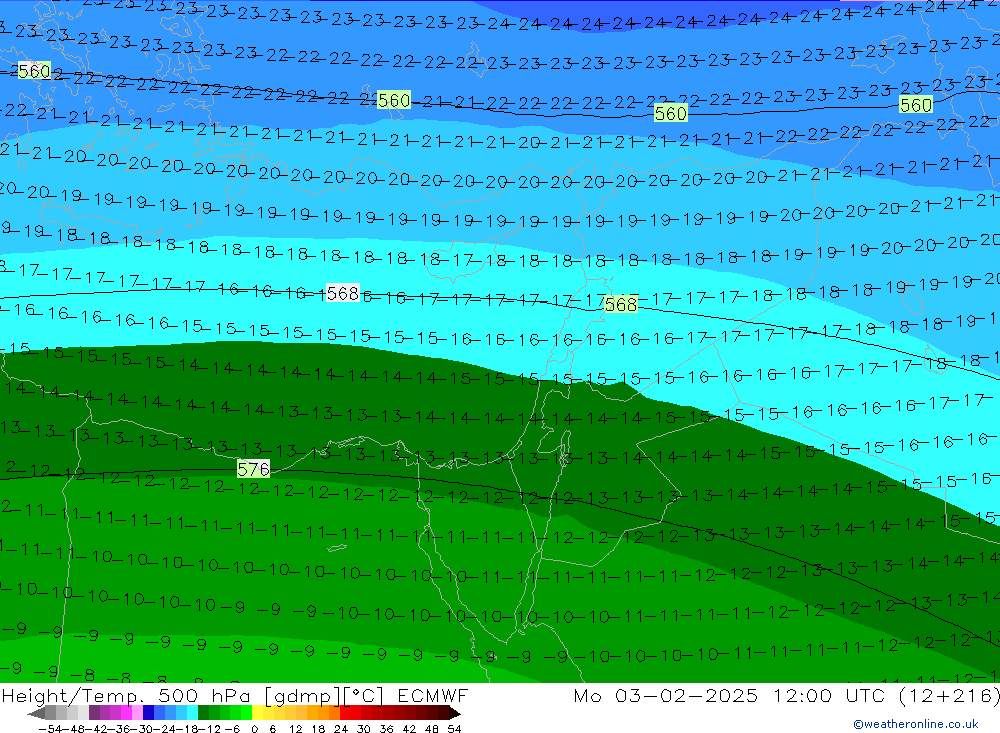This screenshot has width=1000, height=733.
Task: Pick the cyan legend swatch
Action: [x=192, y=714]
